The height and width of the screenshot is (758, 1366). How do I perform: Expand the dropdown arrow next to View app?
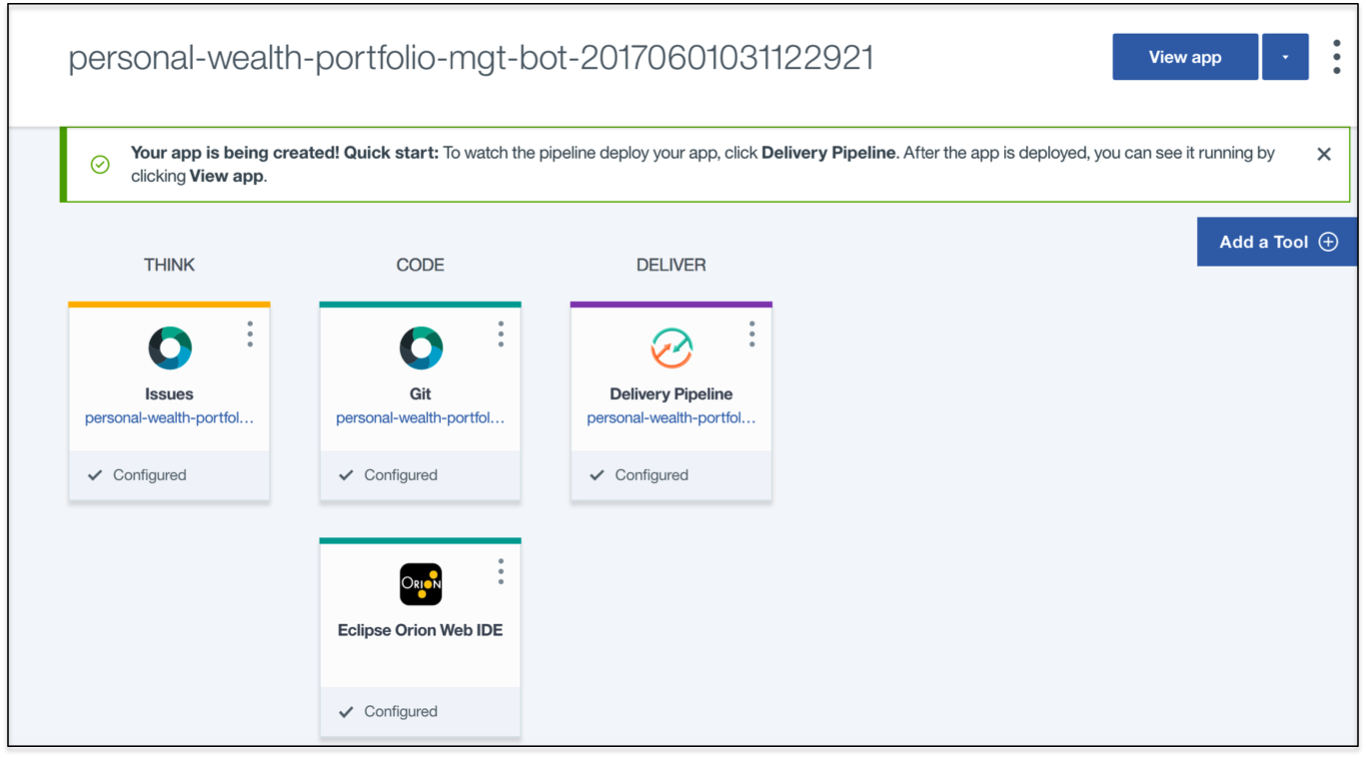[1285, 57]
